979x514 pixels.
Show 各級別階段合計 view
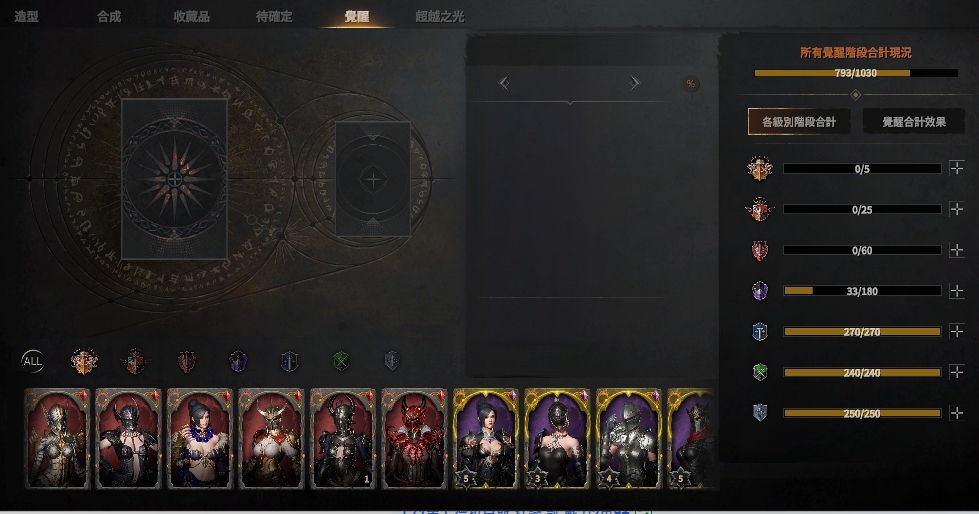[799, 122]
